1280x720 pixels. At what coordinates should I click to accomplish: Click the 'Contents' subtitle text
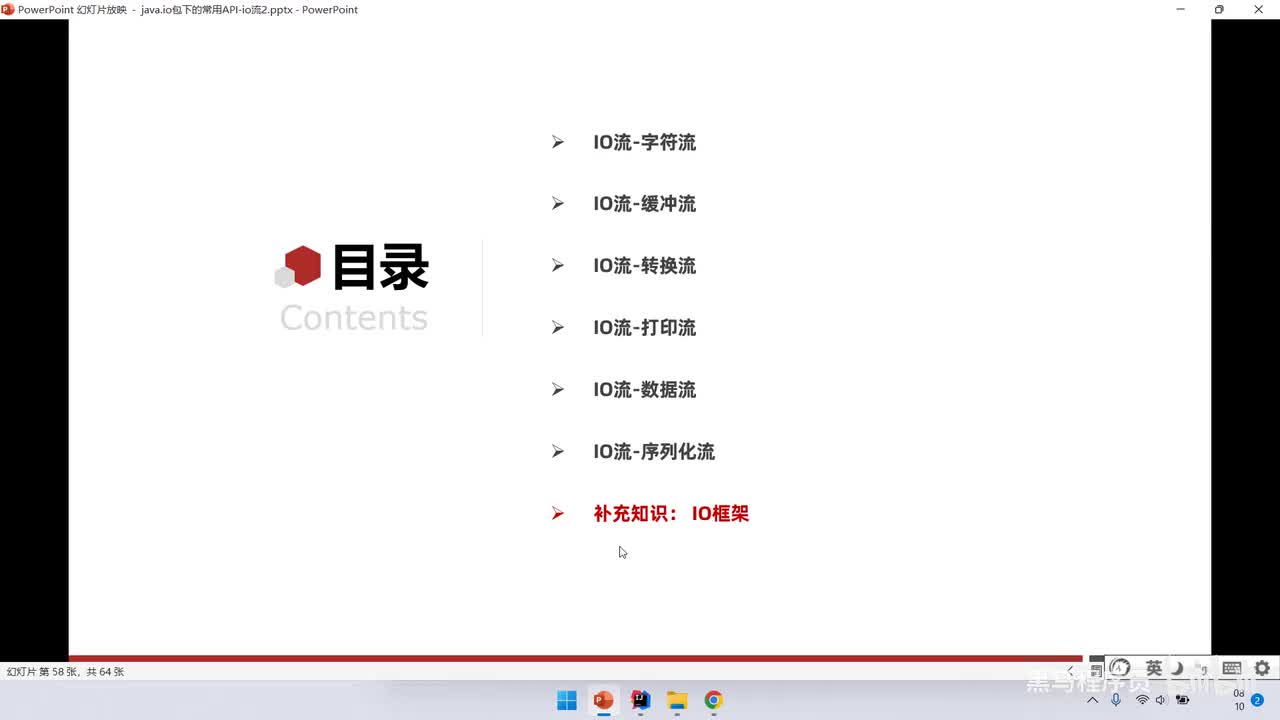click(x=354, y=317)
